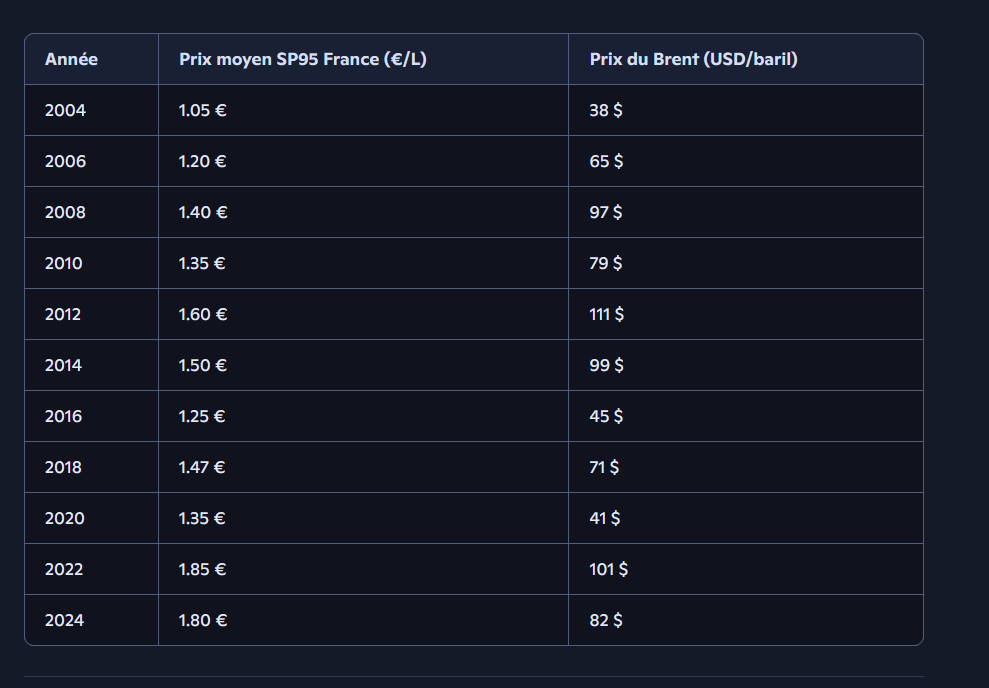The image size is (989, 688).
Task: Click the Année column header
Action: pyautogui.click(x=72, y=60)
